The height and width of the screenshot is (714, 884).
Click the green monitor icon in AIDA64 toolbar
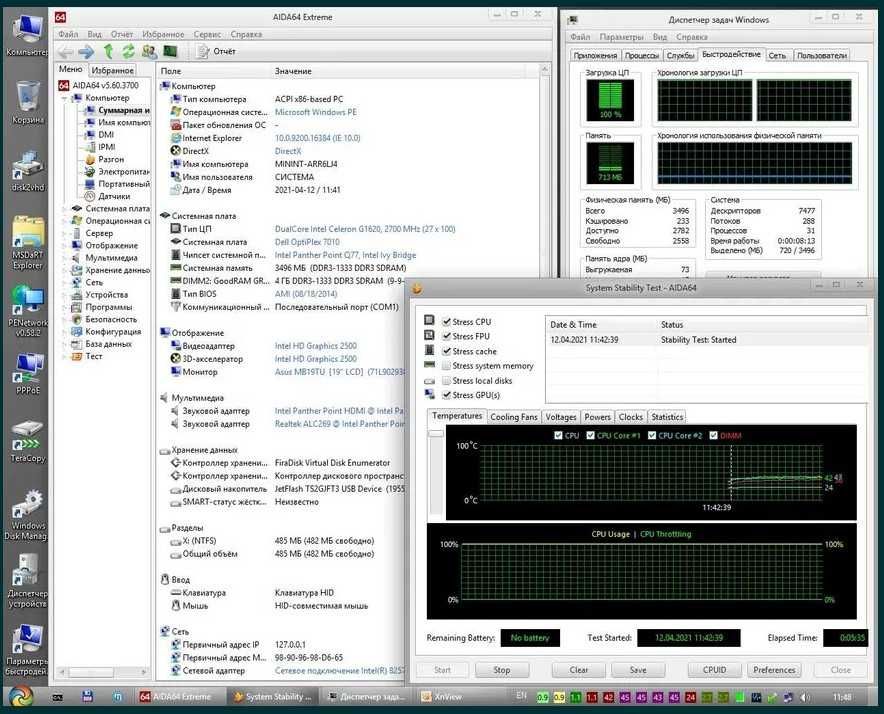(x=170, y=52)
